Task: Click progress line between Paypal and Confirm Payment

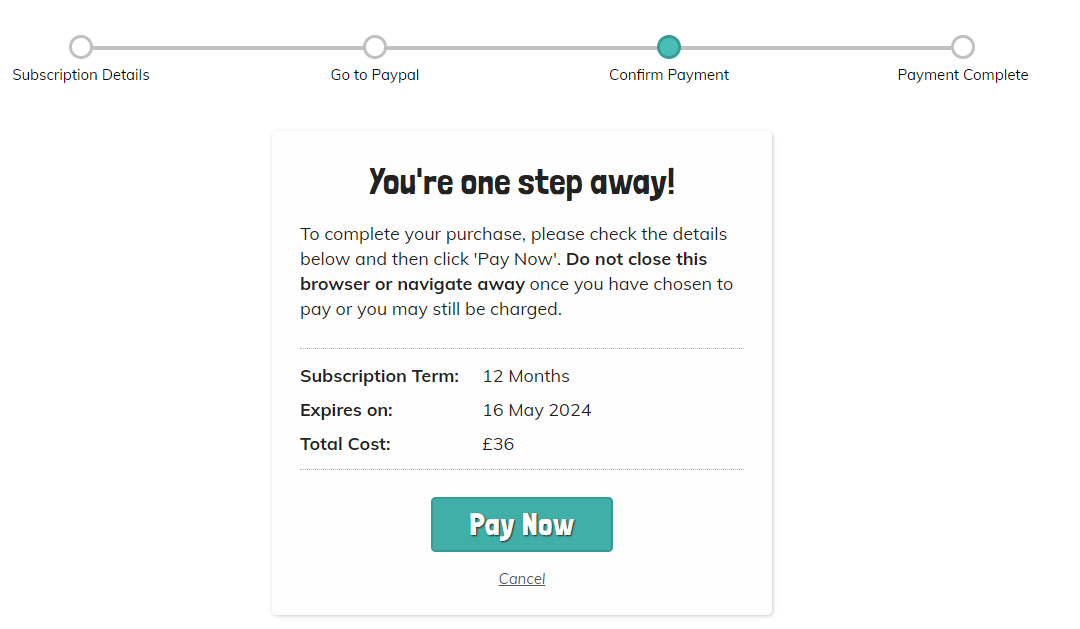Action: pos(522,47)
